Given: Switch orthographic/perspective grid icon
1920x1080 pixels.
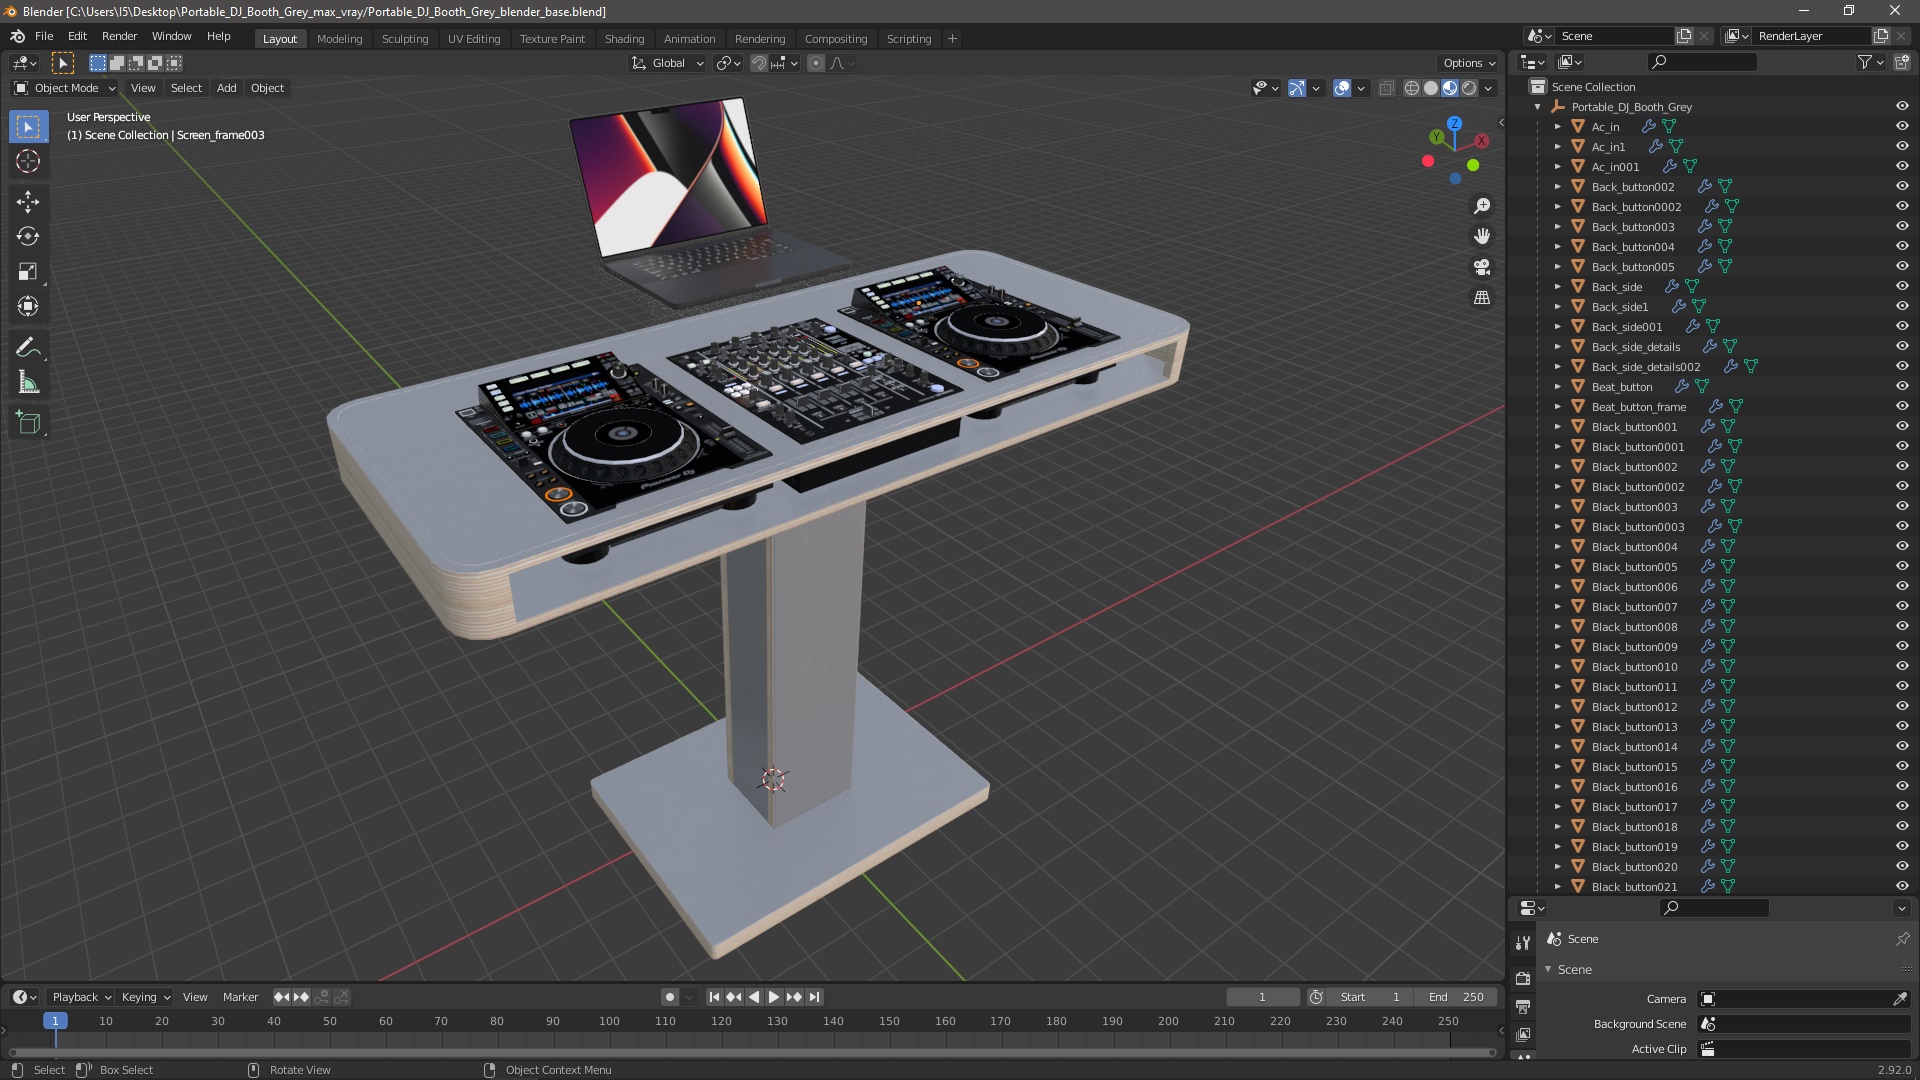Looking at the screenshot, I should [x=1482, y=298].
